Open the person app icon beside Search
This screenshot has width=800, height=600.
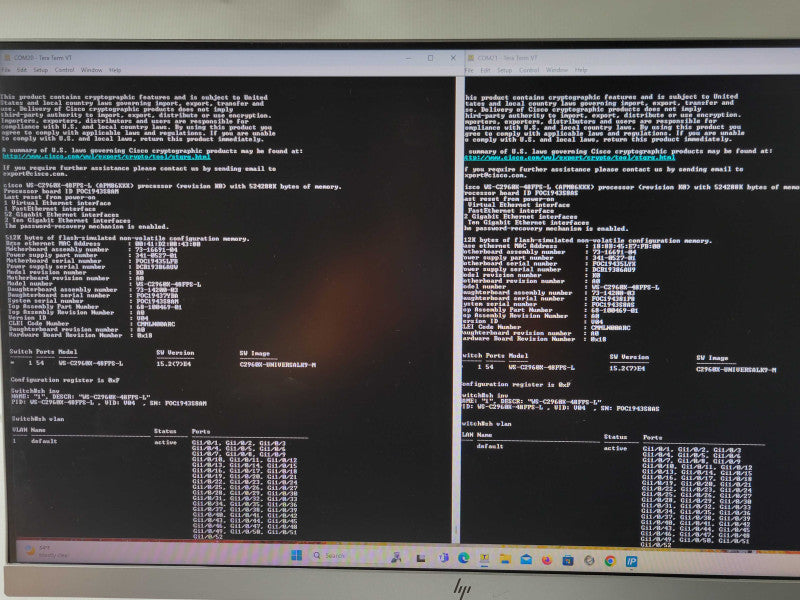coord(396,557)
